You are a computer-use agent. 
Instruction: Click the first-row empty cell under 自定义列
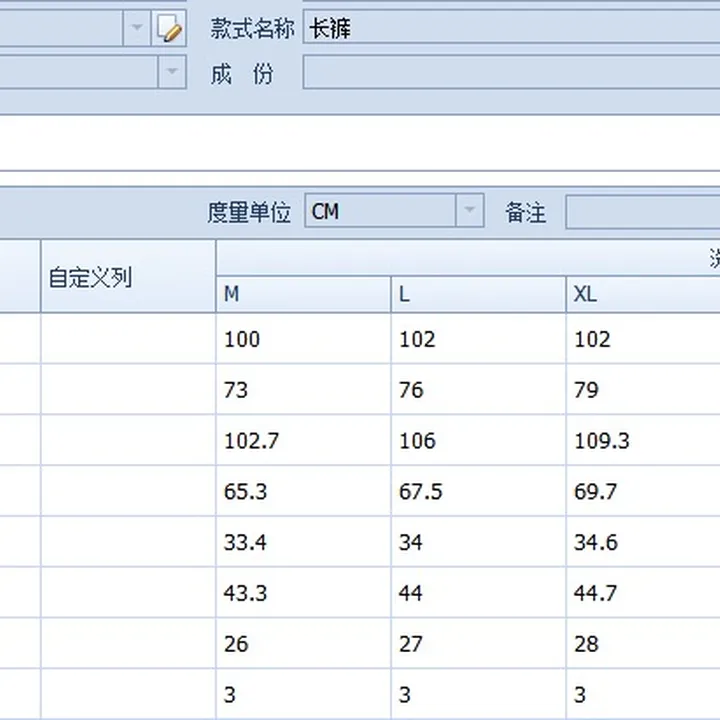coord(128,339)
